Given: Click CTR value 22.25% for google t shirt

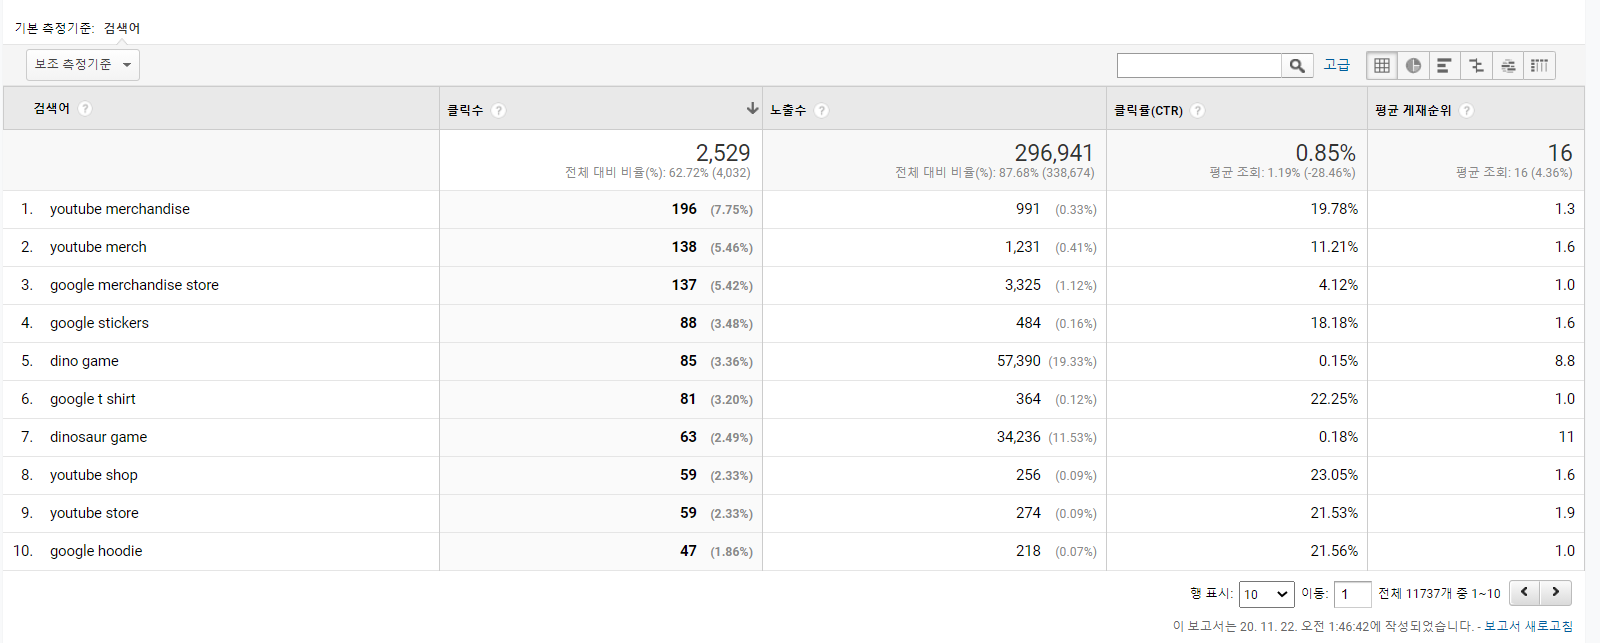Looking at the screenshot, I should [1334, 399].
